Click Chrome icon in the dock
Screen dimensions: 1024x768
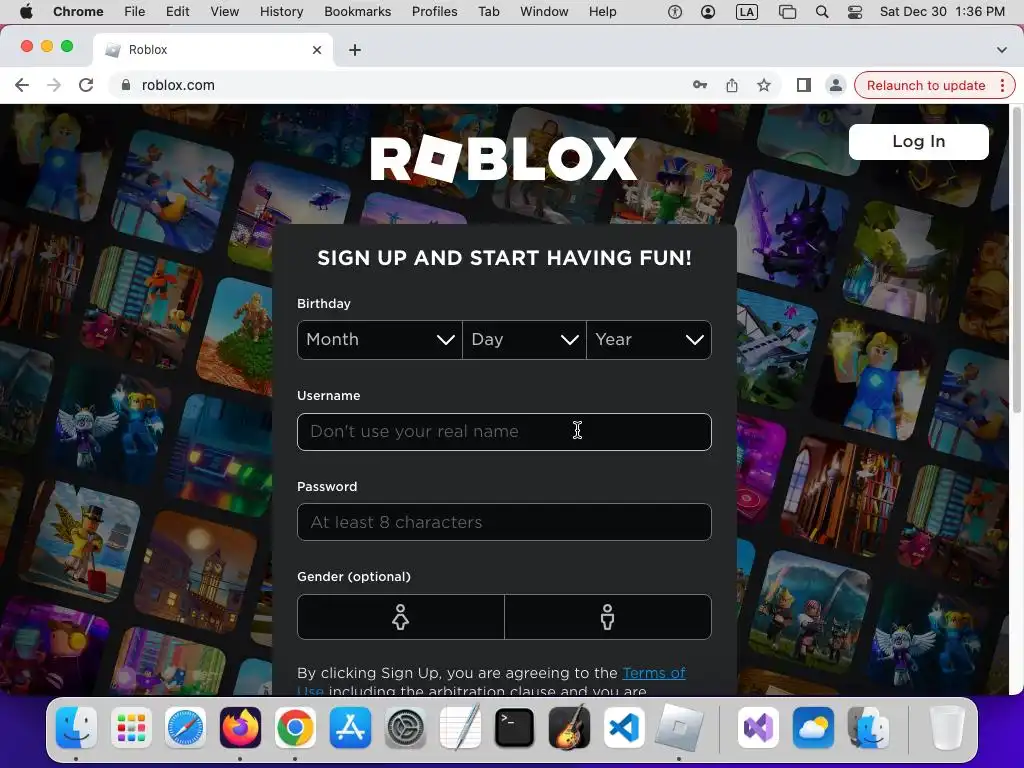[x=295, y=728]
